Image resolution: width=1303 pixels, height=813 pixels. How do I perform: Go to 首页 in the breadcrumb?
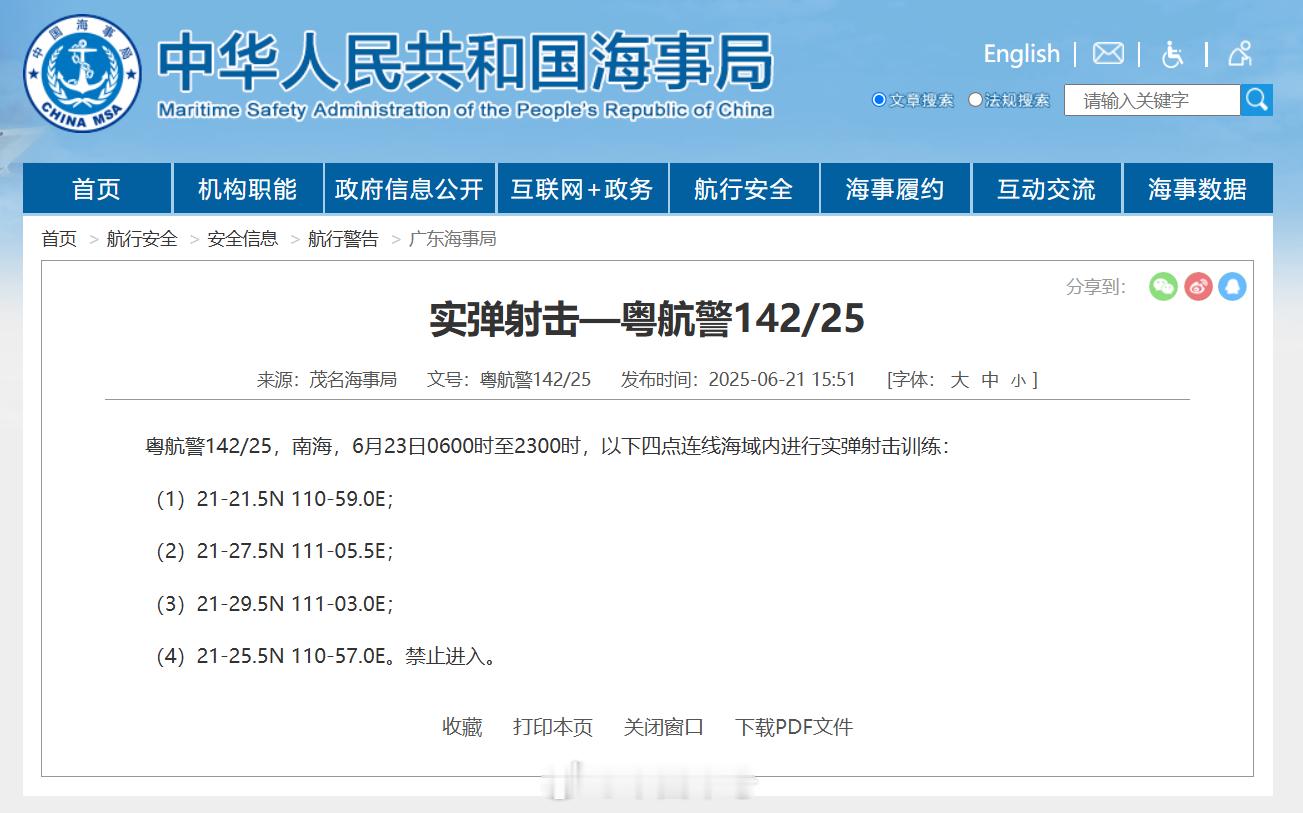pyautogui.click(x=59, y=239)
